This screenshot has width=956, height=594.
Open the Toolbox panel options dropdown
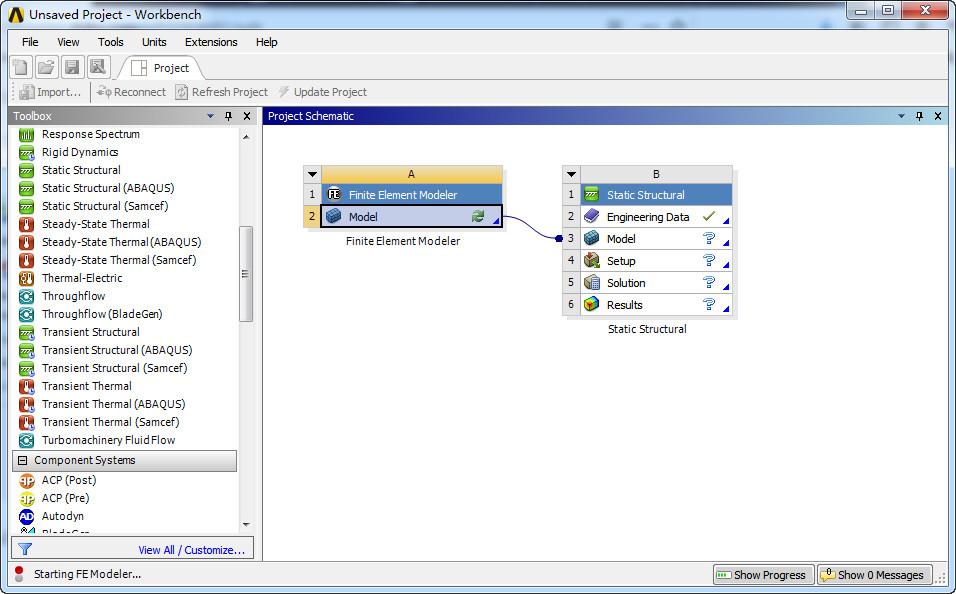[210, 116]
